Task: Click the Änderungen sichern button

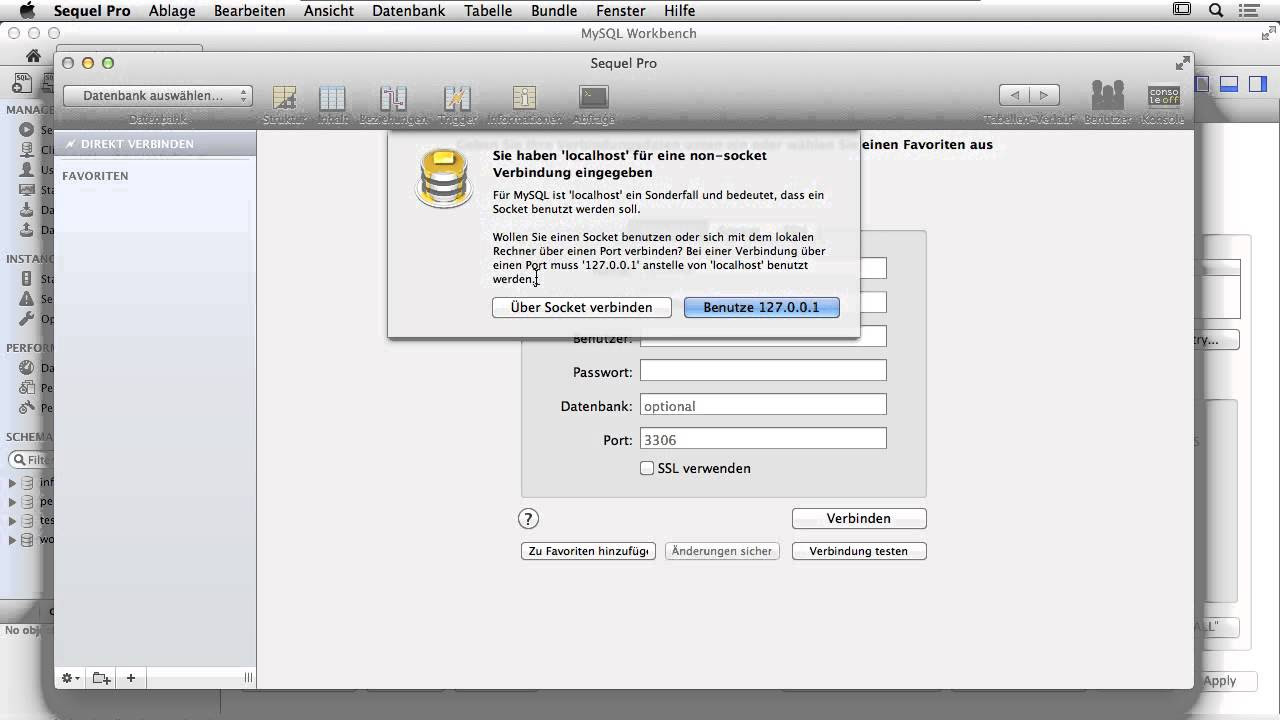Action: 722,551
